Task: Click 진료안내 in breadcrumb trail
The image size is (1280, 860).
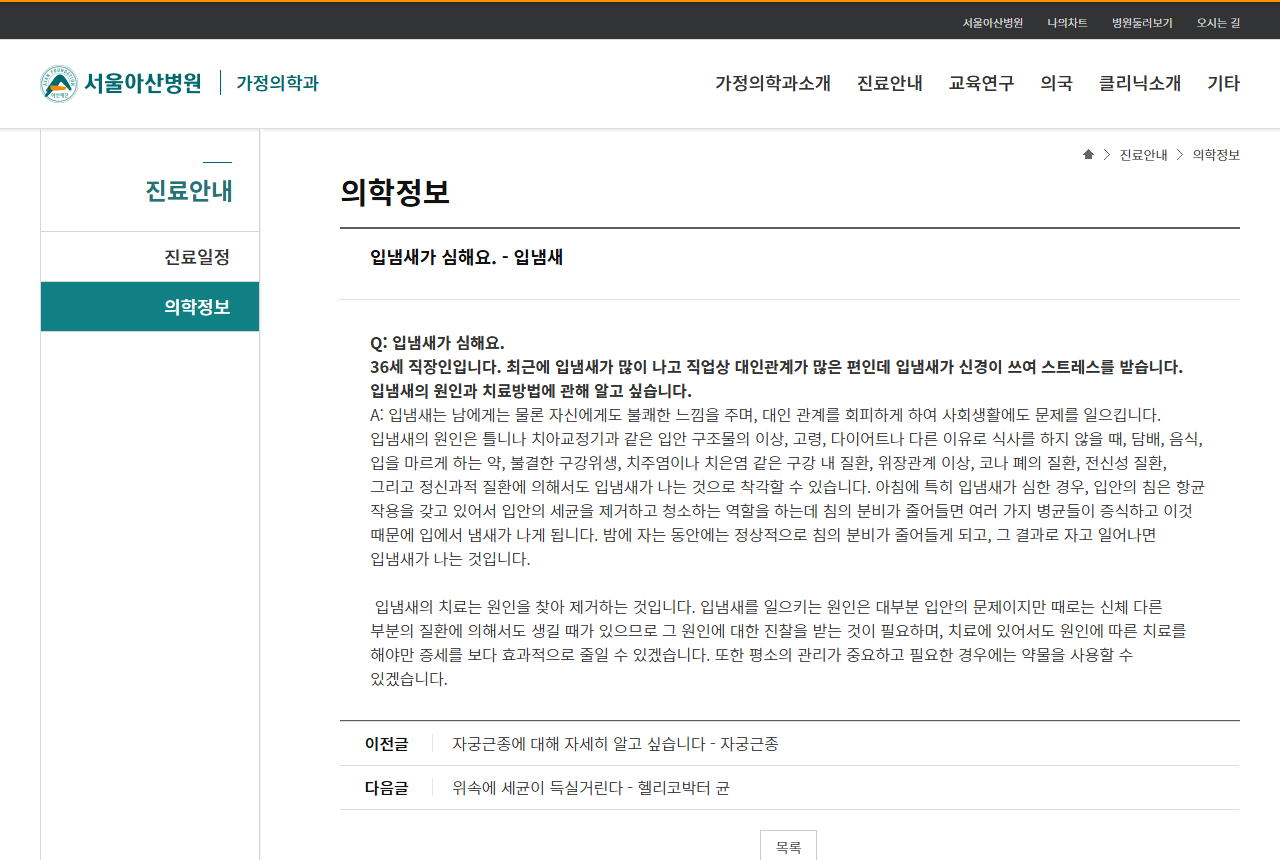Action: [1143, 155]
